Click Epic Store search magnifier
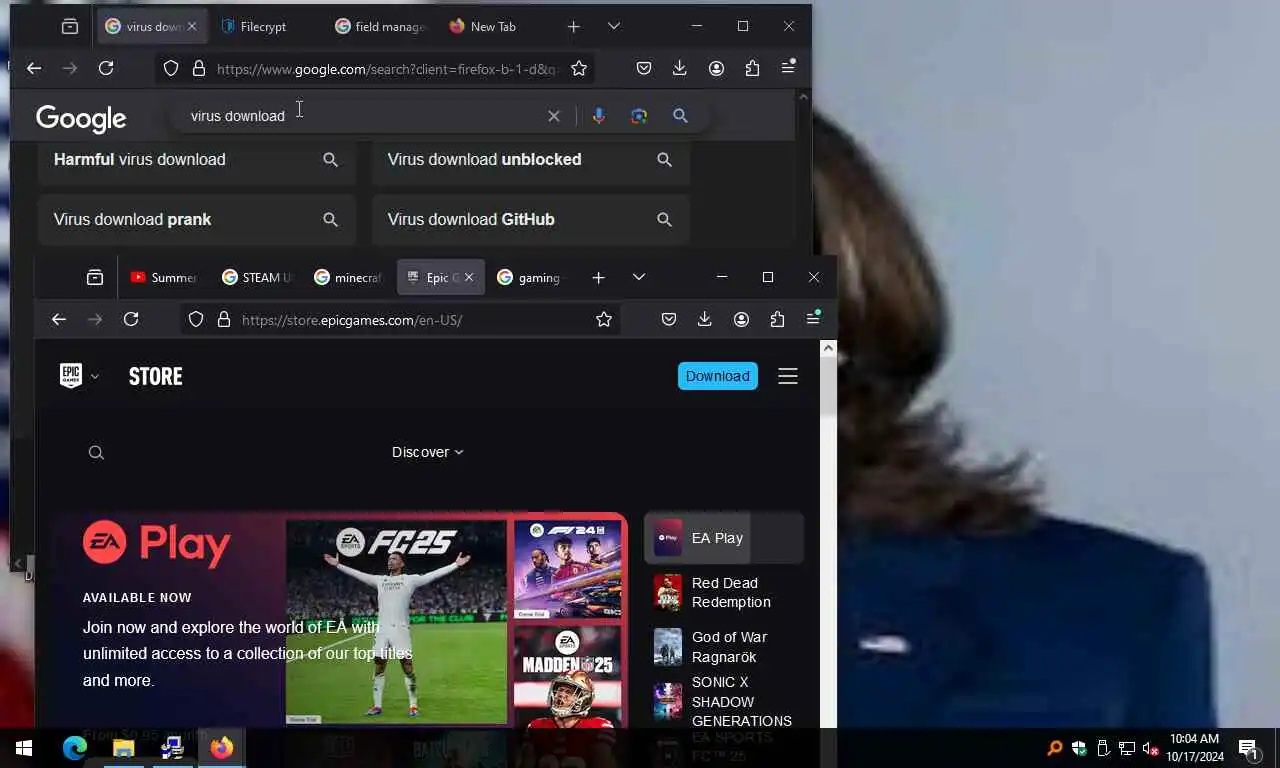The width and height of the screenshot is (1280, 768). (x=96, y=453)
